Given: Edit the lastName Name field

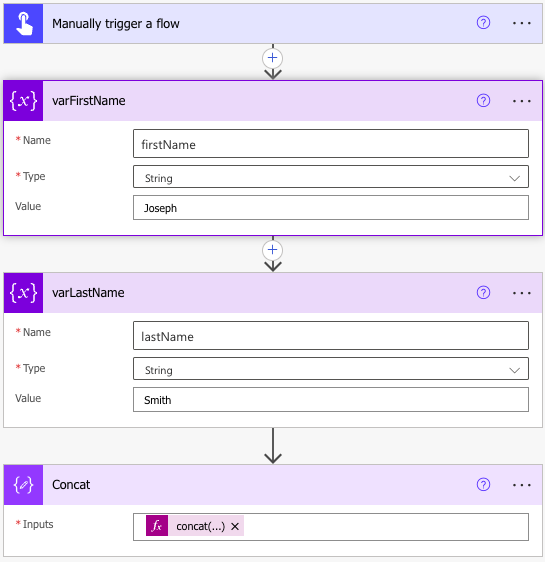Looking at the screenshot, I should [x=331, y=335].
